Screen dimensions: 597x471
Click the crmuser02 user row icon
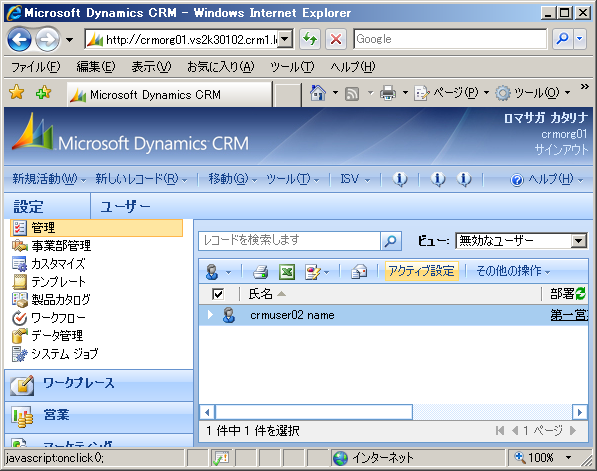pos(228,315)
